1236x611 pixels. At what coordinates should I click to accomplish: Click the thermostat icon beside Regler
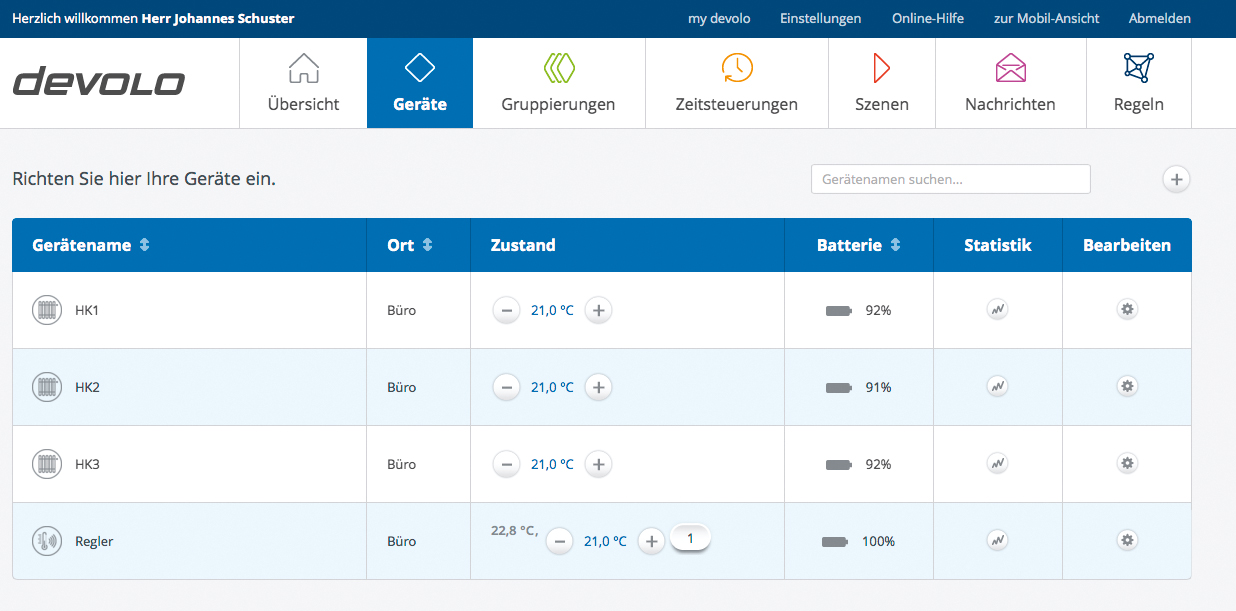(x=46, y=541)
